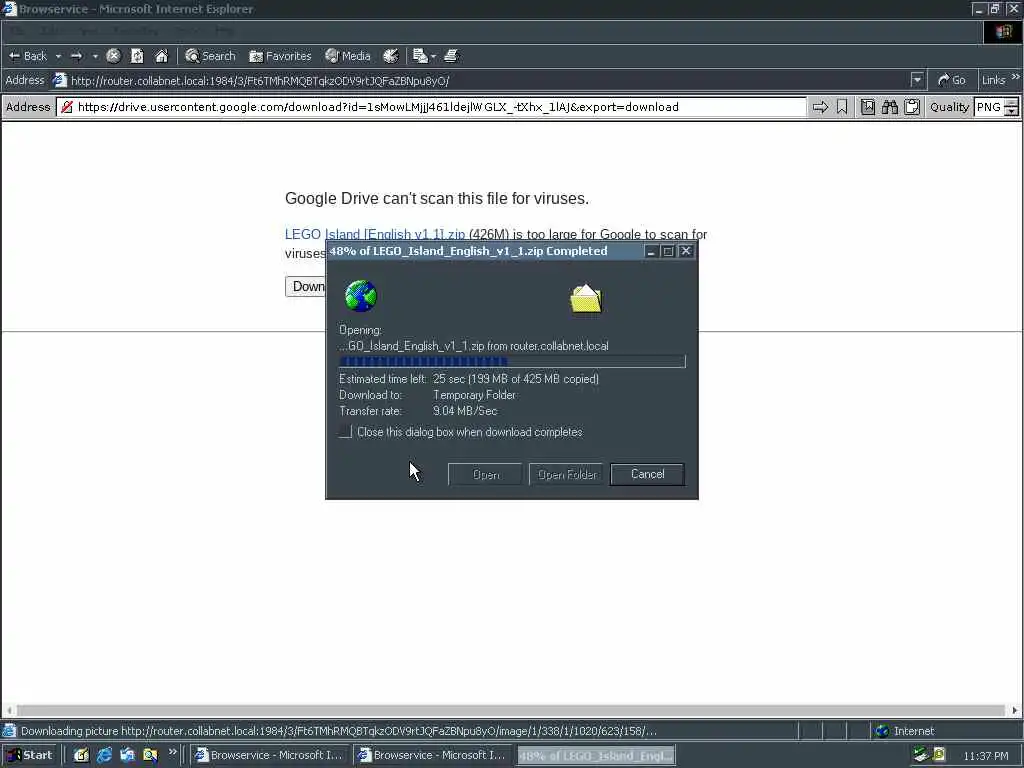
Task: Open the History icon in toolbar
Action: pyautogui.click(x=391, y=56)
